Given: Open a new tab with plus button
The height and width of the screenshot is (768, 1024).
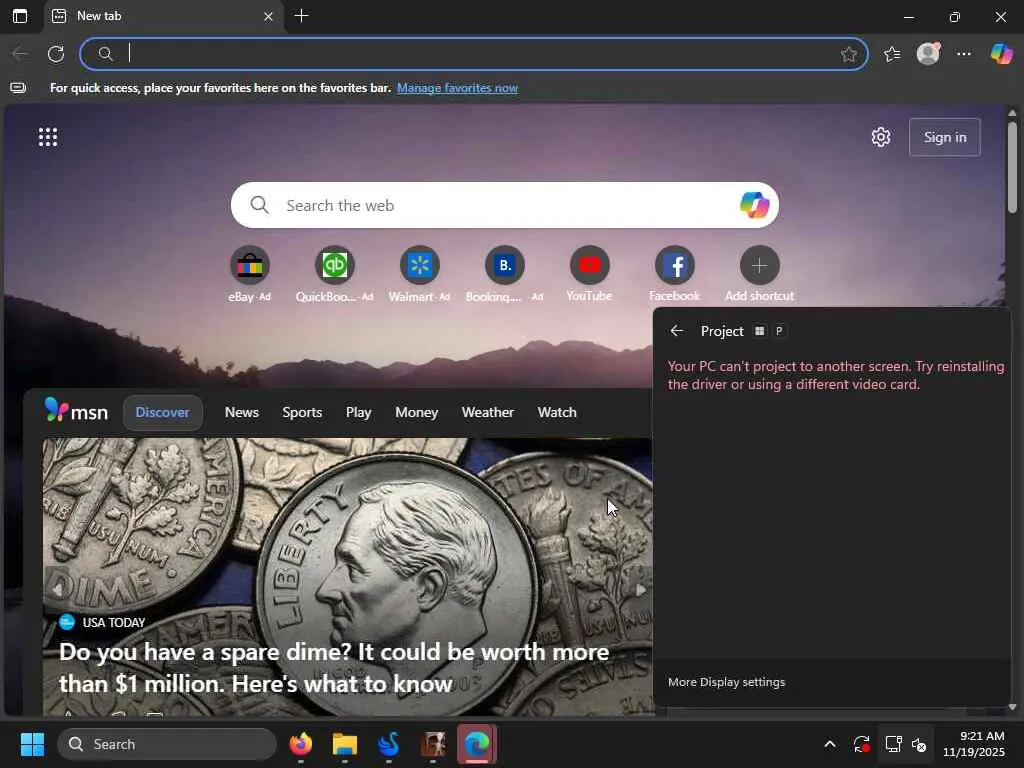Looking at the screenshot, I should pyautogui.click(x=301, y=16).
